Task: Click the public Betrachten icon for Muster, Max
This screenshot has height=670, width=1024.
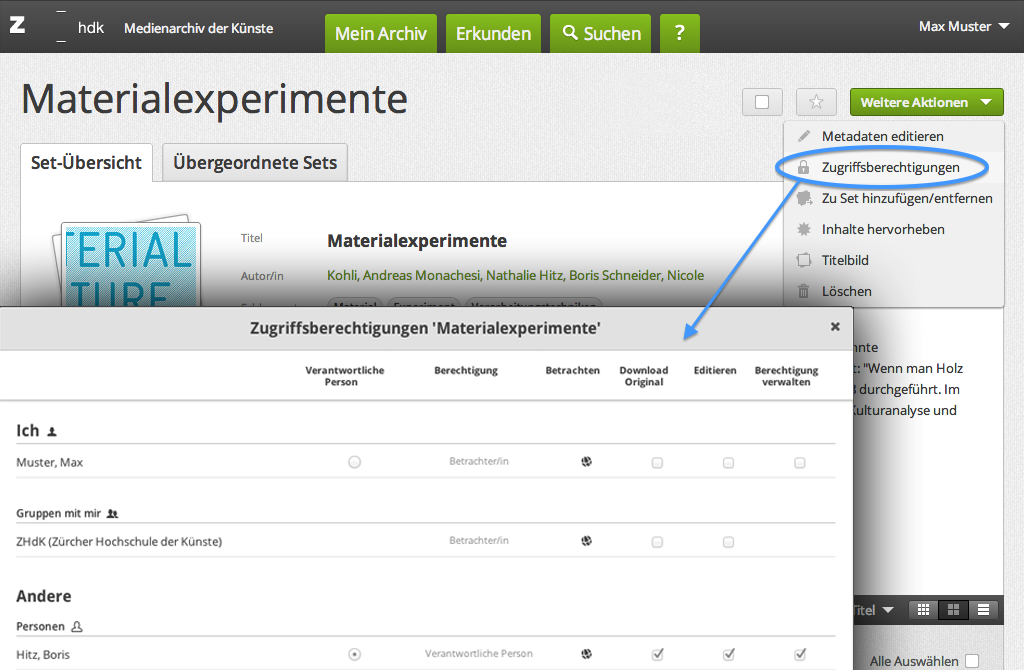Action: click(587, 462)
